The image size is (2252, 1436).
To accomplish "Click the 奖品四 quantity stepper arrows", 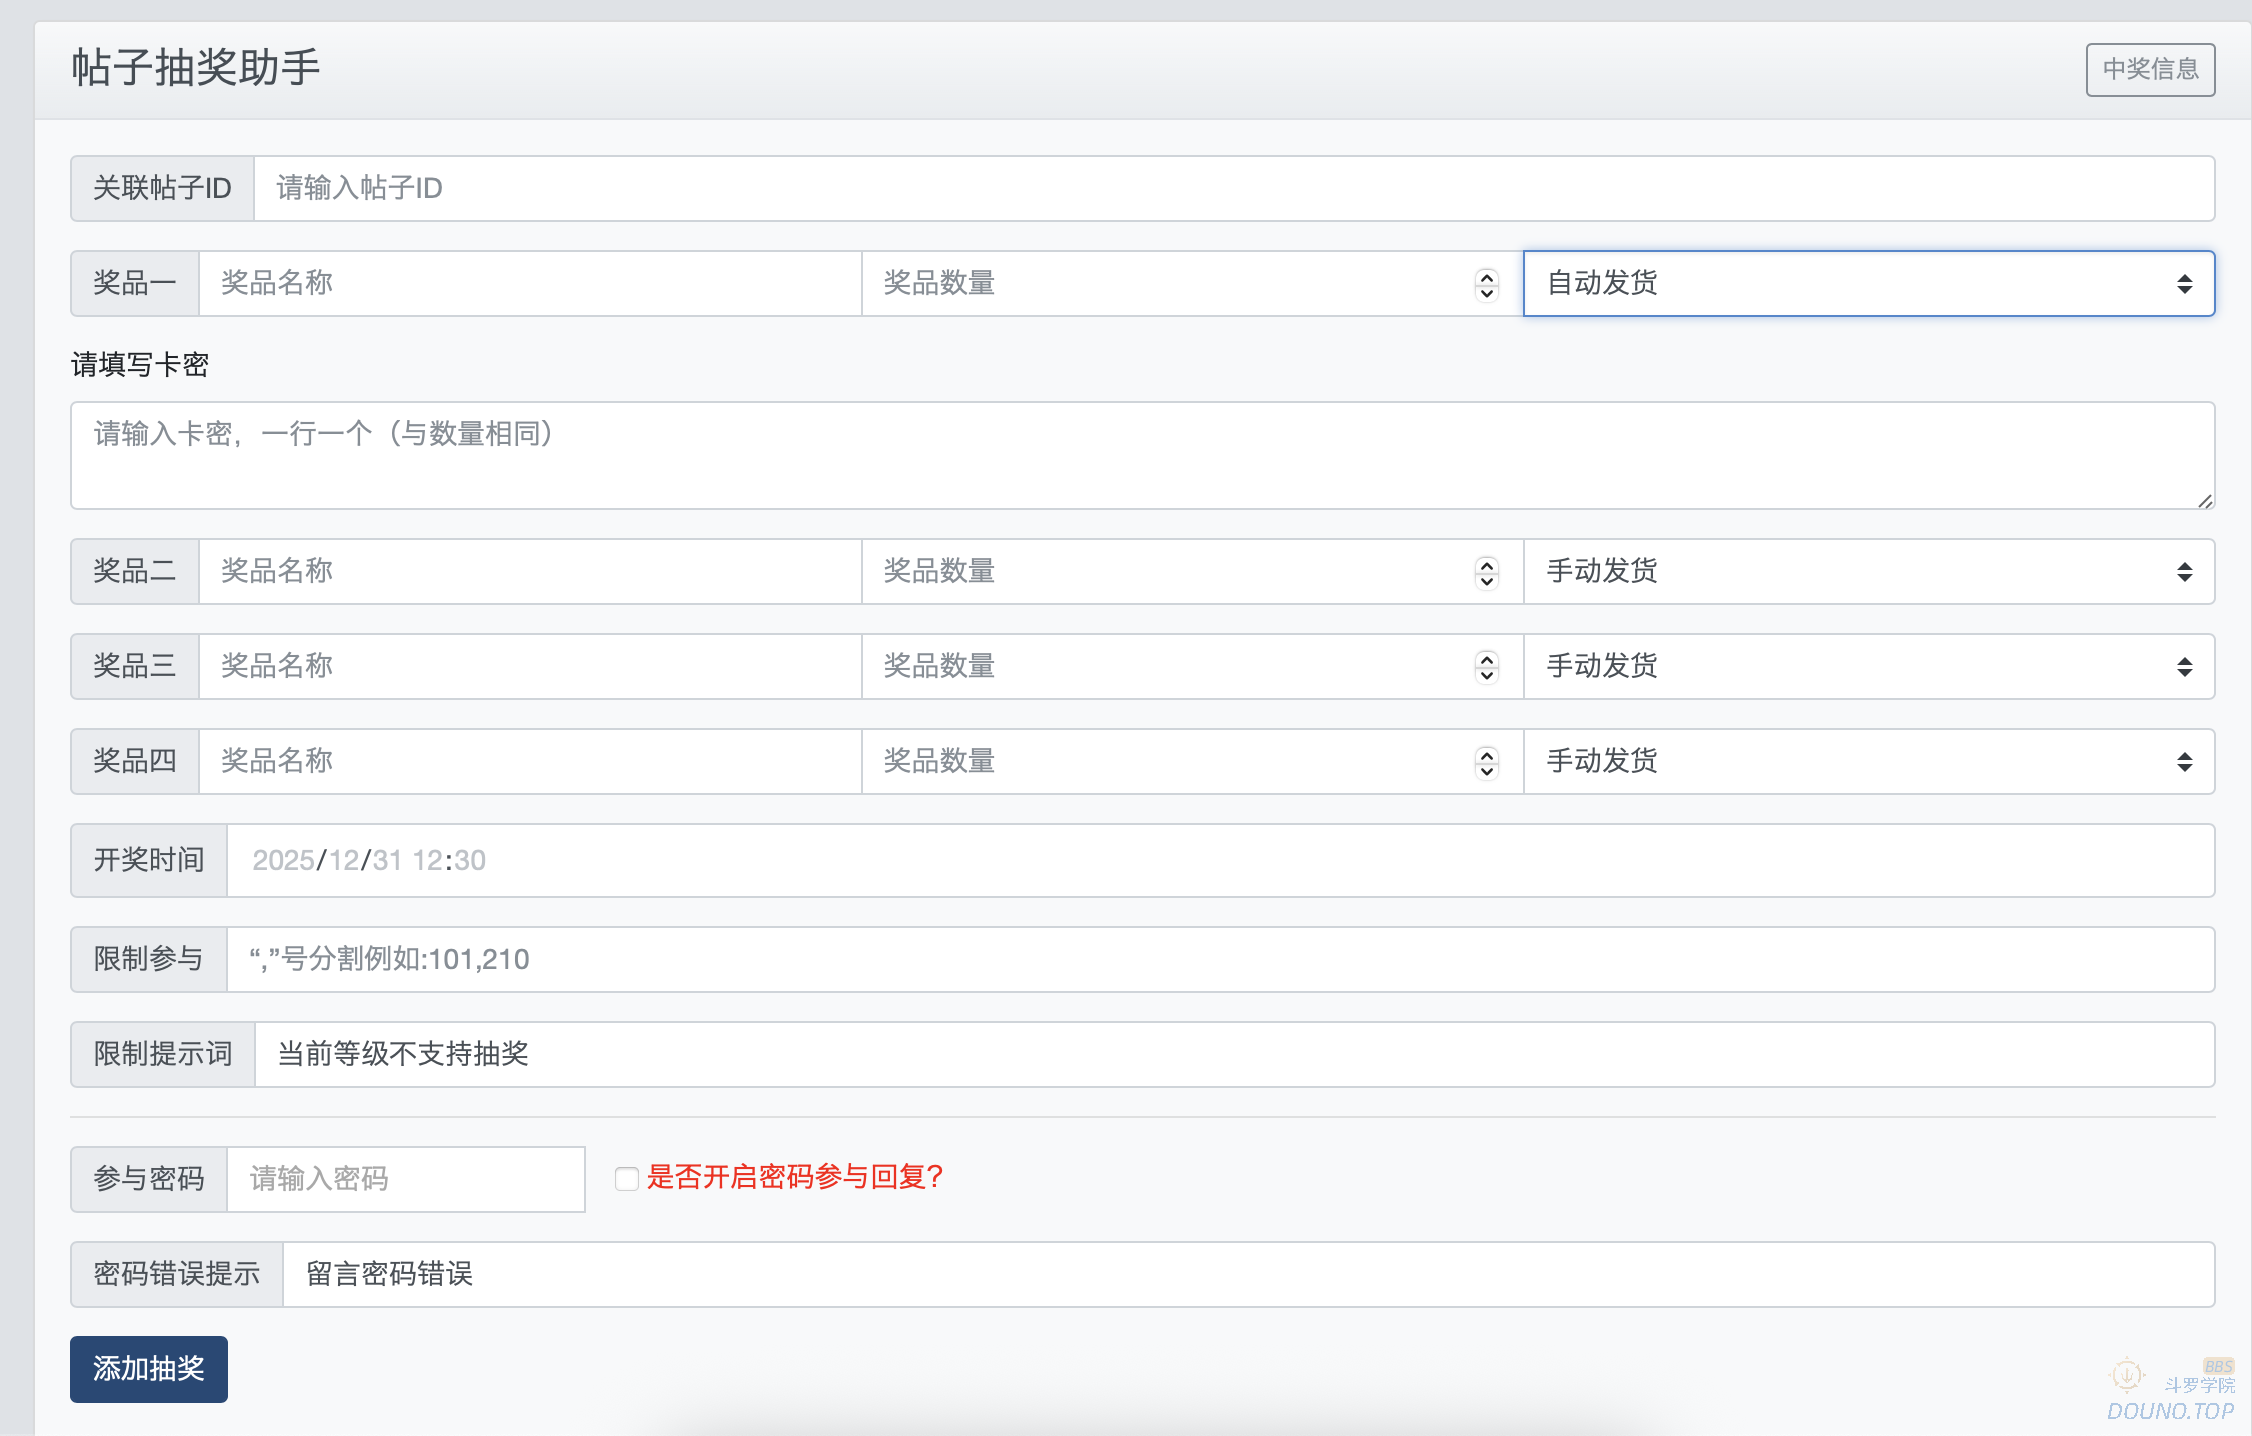I will click(1487, 762).
